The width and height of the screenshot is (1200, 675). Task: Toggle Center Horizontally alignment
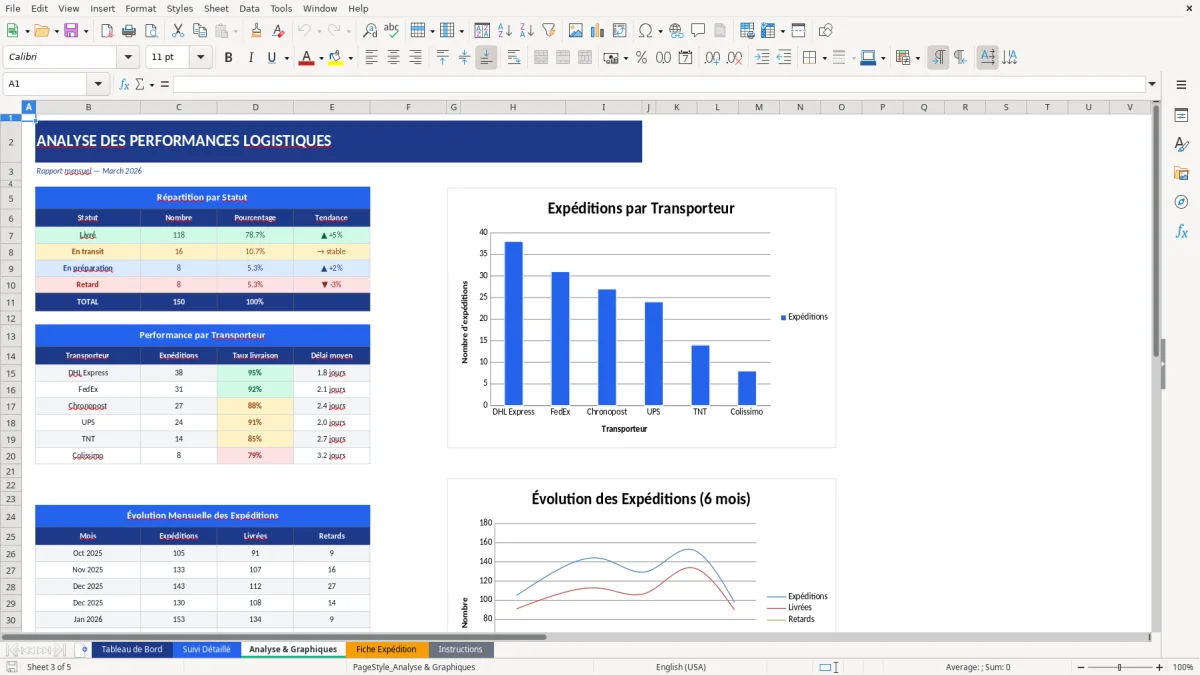(x=393, y=58)
